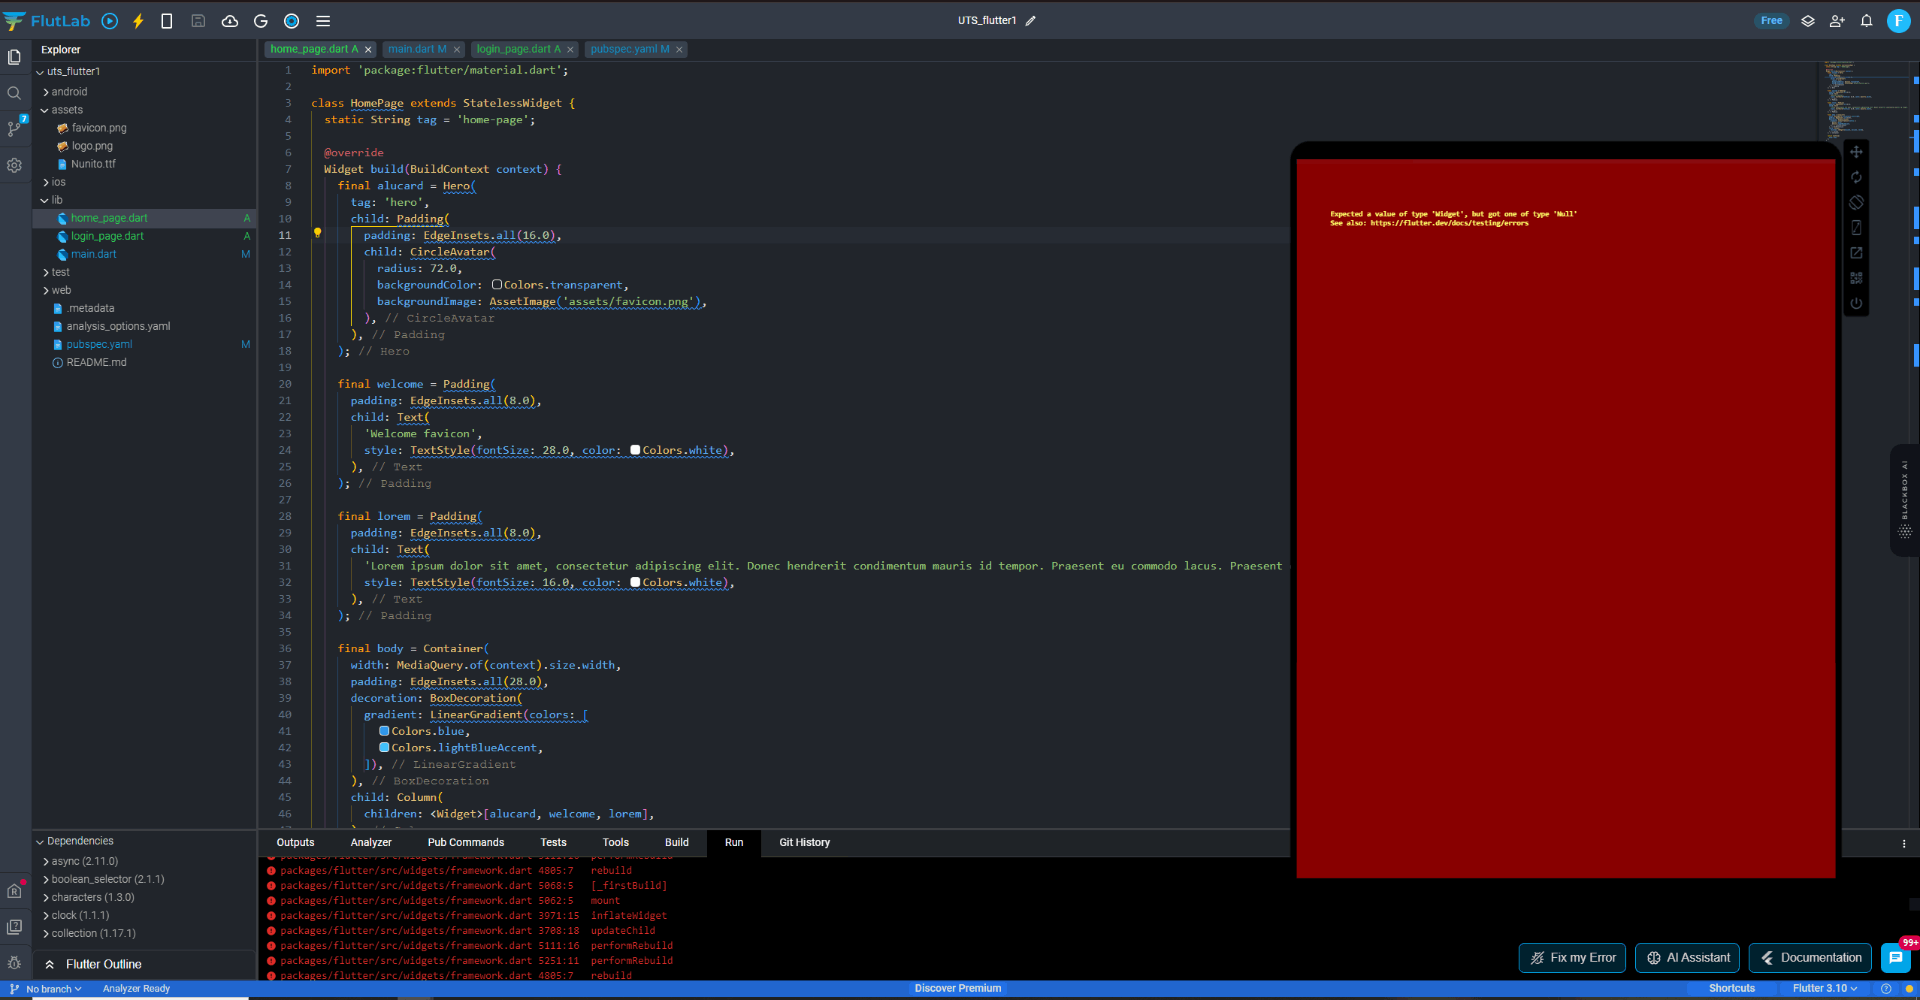Collapse the Flutter Outline panel
The width and height of the screenshot is (1920, 1000).
click(50, 964)
